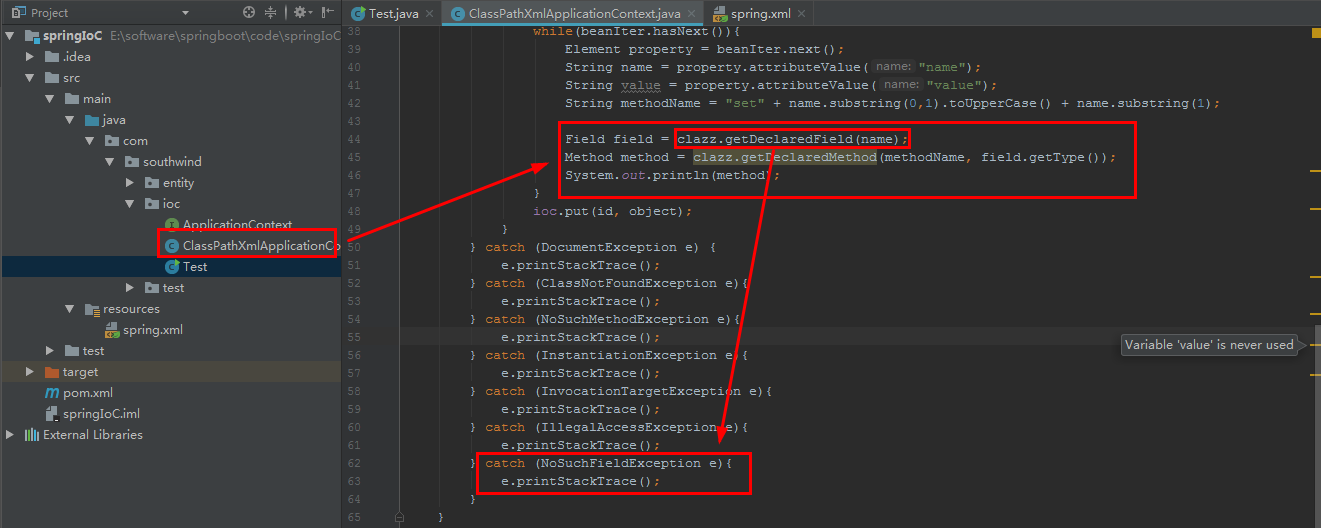Click the ApplicationContext interface icon
The width and height of the screenshot is (1321, 528).
tap(172, 225)
